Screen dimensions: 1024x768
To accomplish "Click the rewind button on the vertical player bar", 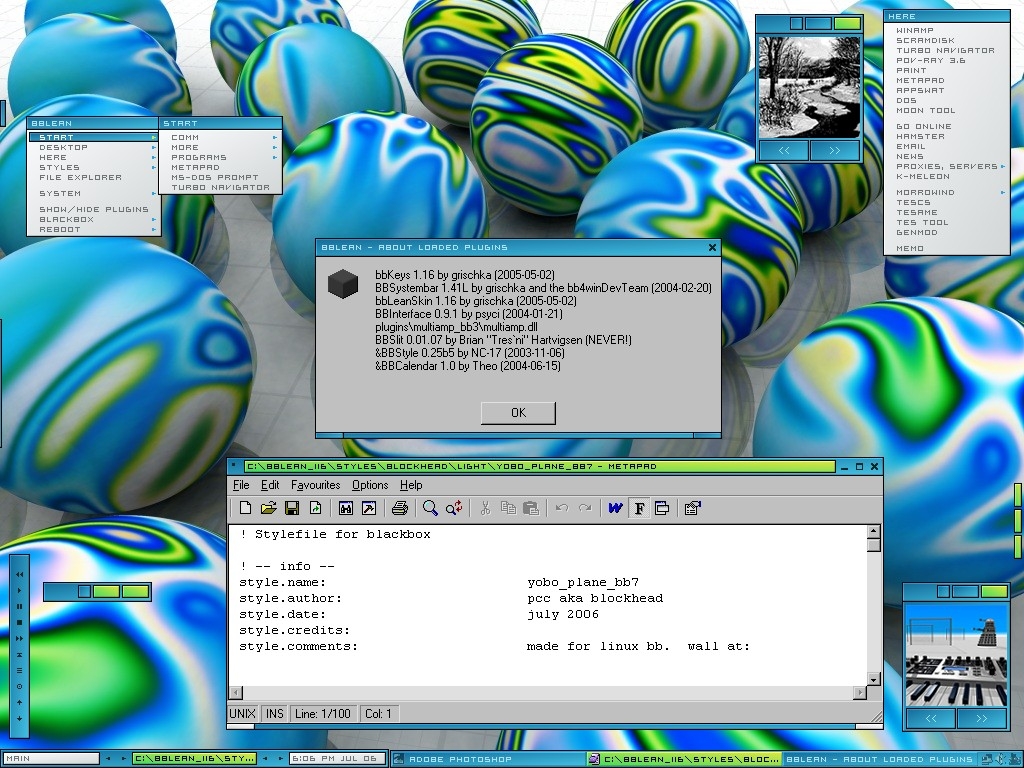I will (x=20, y=575).
